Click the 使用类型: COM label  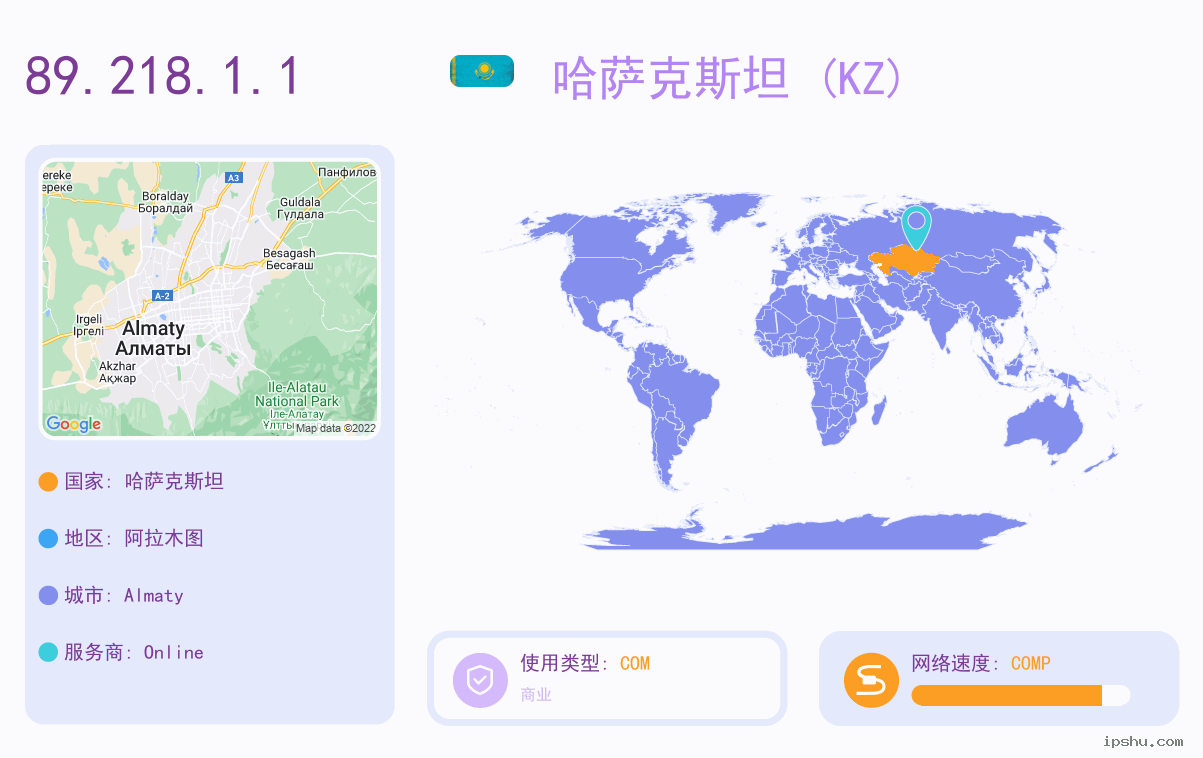585,663
